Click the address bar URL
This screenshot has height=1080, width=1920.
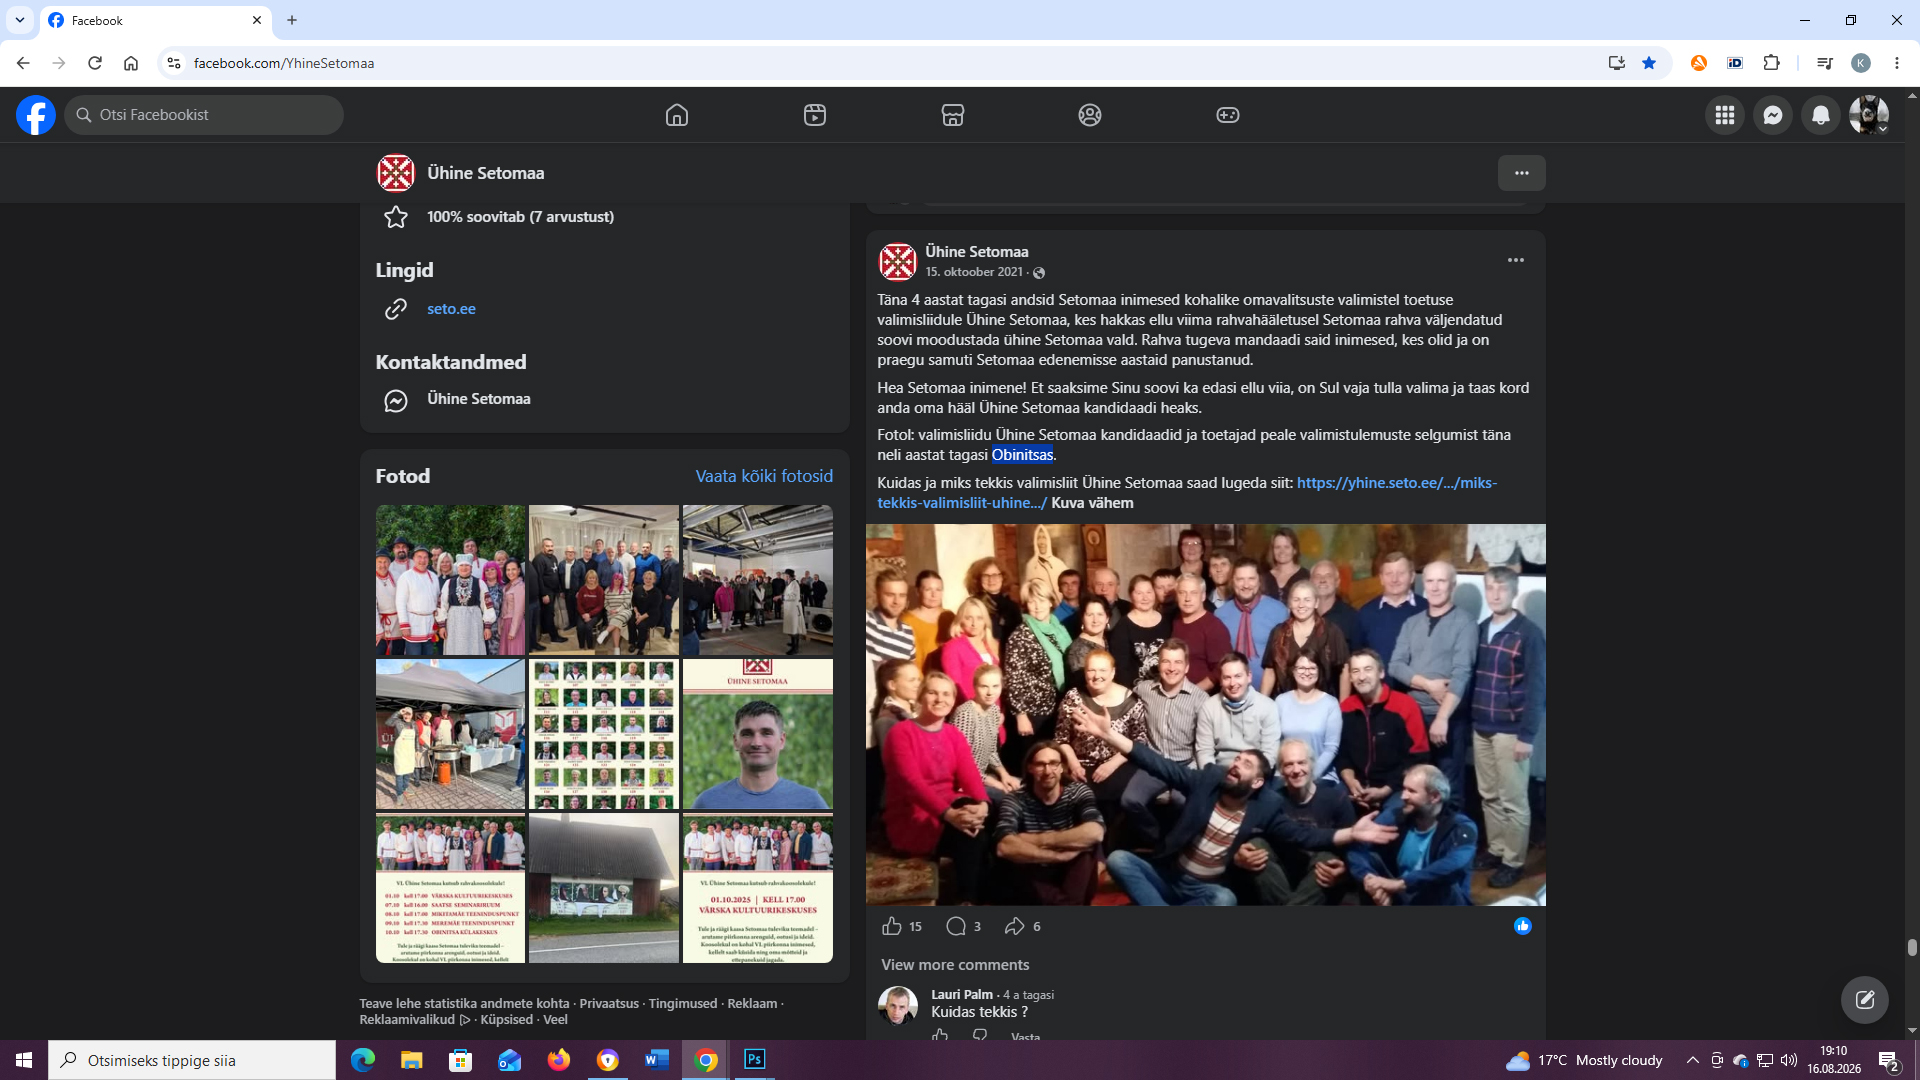click(x=284, y=63)
